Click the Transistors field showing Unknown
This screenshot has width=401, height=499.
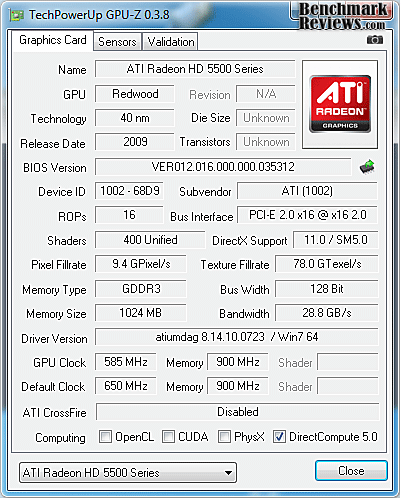click(x=266, y=142)
